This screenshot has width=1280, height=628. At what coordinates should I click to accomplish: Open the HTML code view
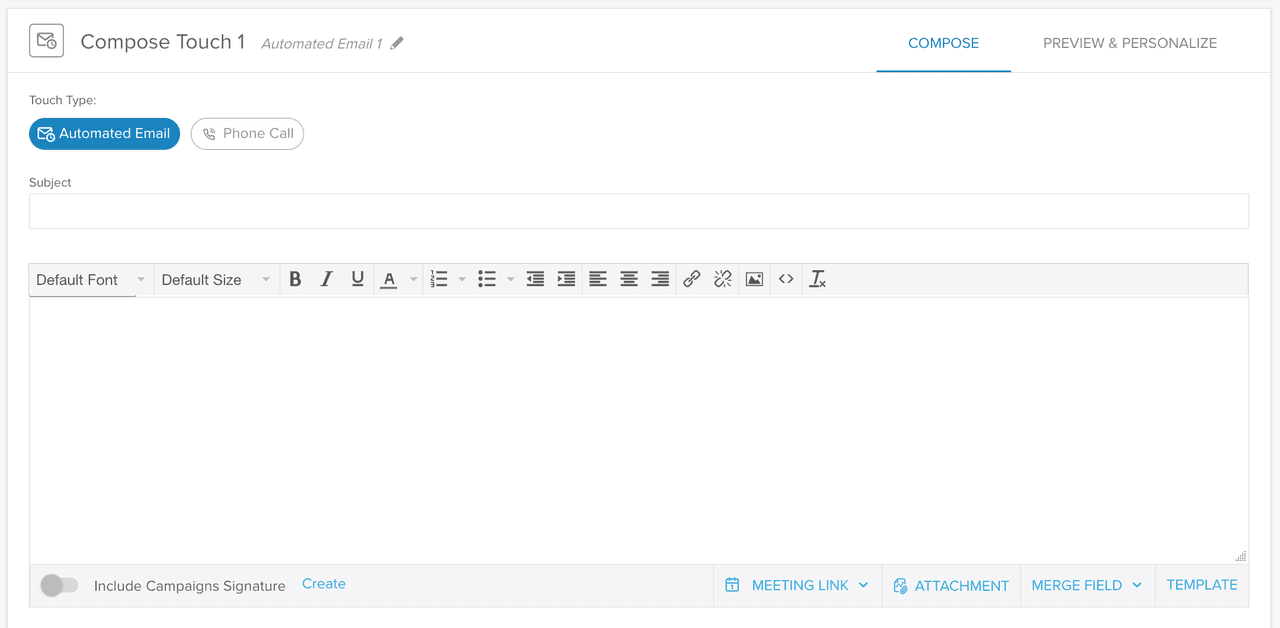(785, 279)
